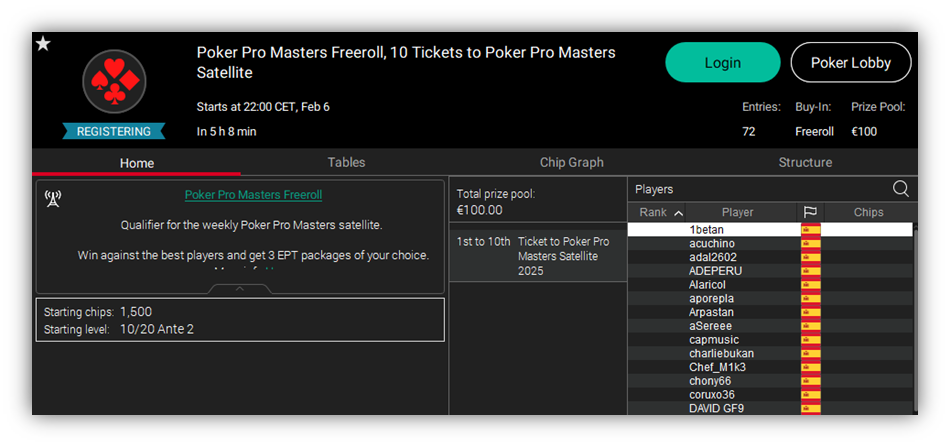Image resolution: width=950 pixels, height=447 pixels.
Task: Click the Spain flag beside 1betan
Action: point(811,230)
